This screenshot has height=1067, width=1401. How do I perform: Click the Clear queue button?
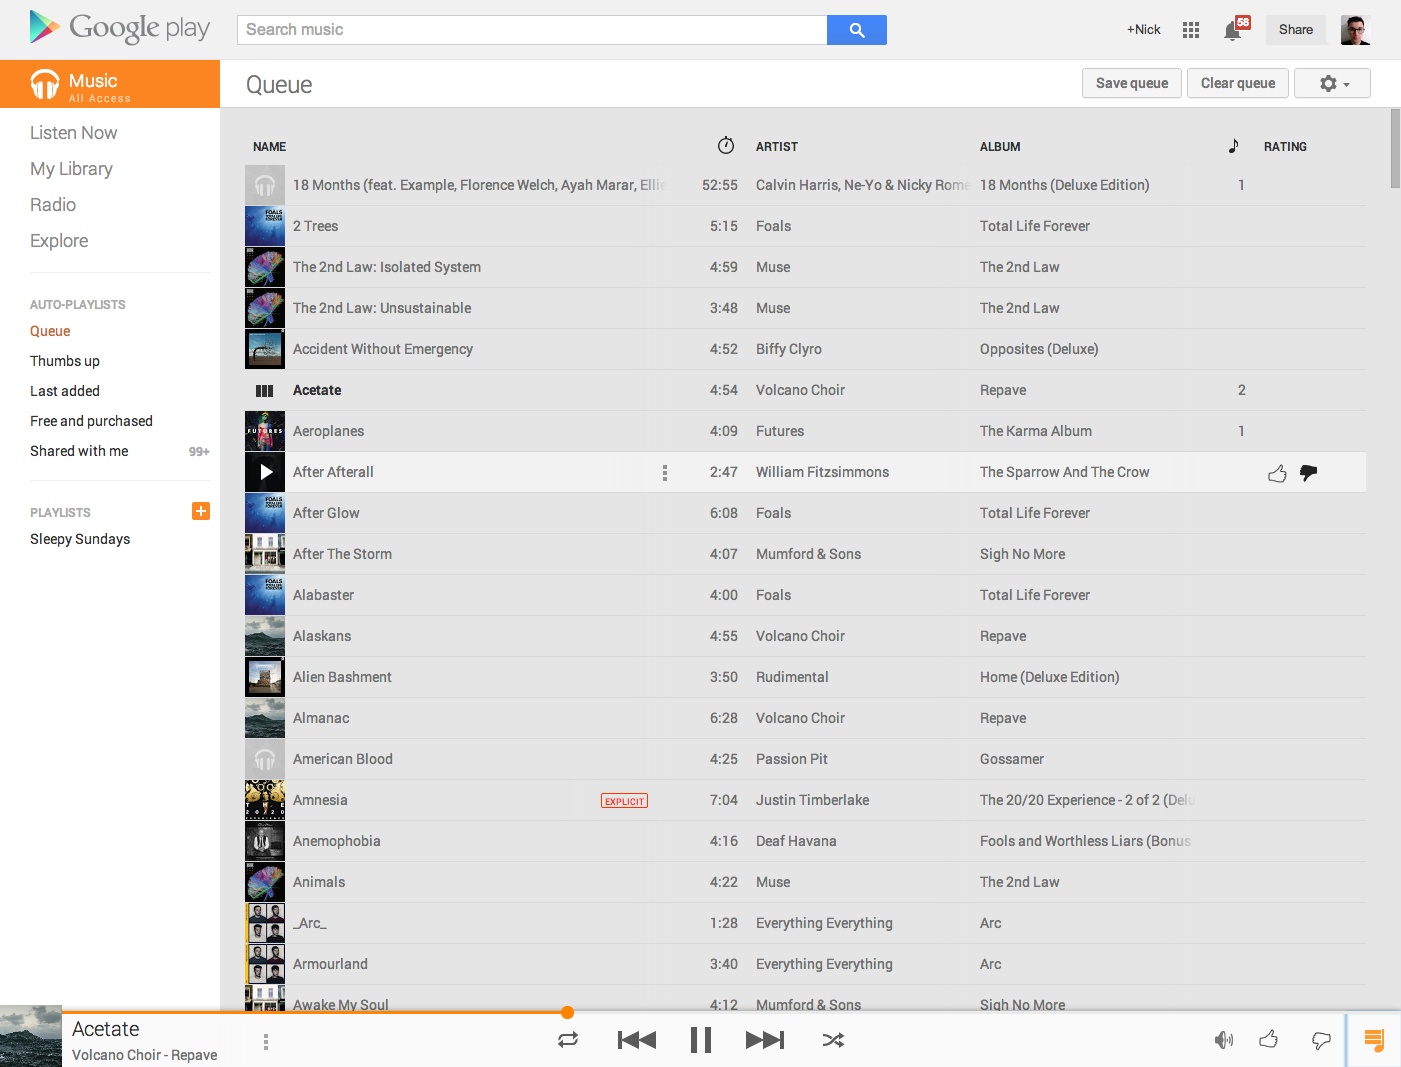point(1238,83)
